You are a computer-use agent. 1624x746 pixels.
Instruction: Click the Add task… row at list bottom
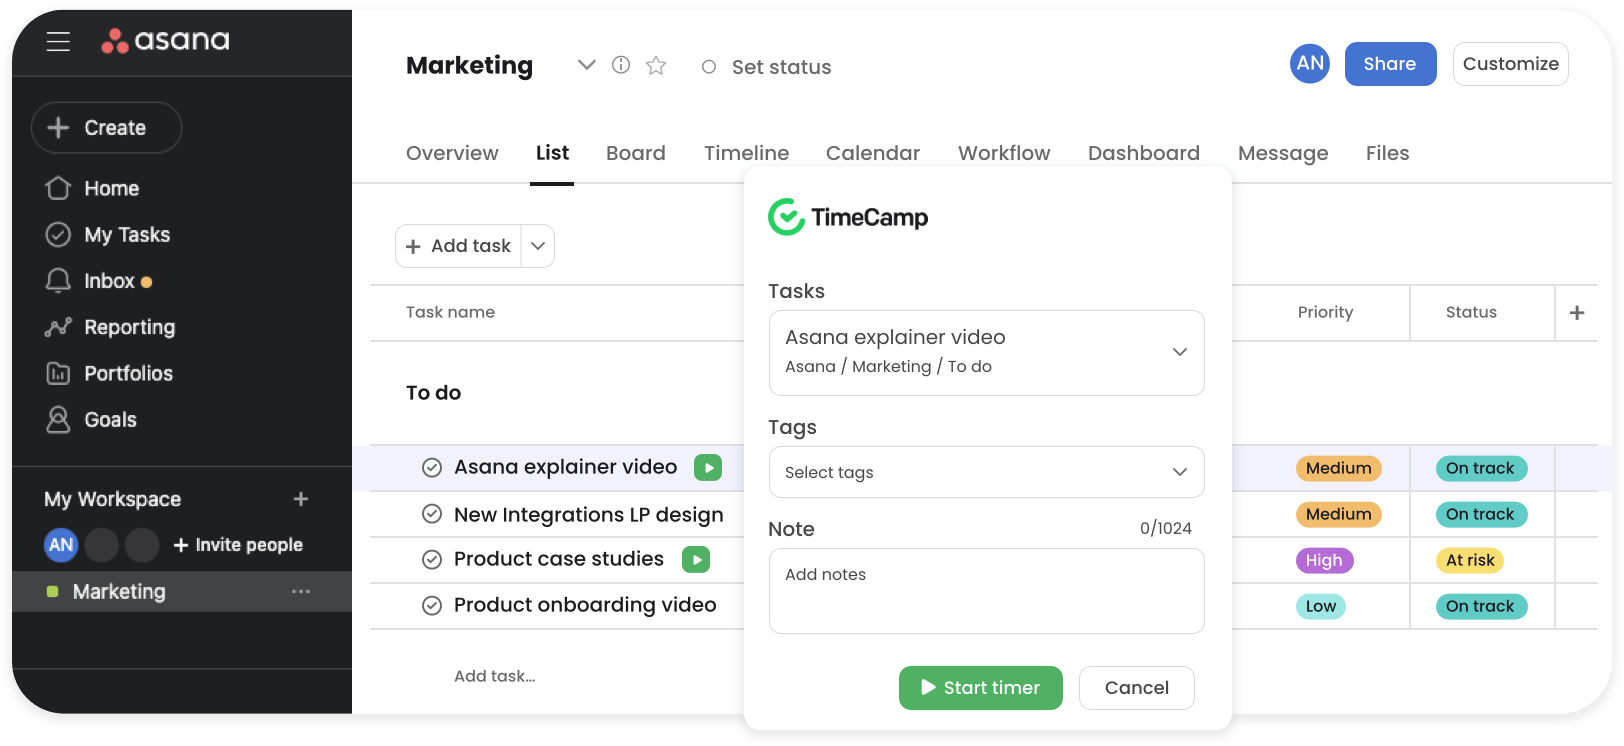coord(495,676)
